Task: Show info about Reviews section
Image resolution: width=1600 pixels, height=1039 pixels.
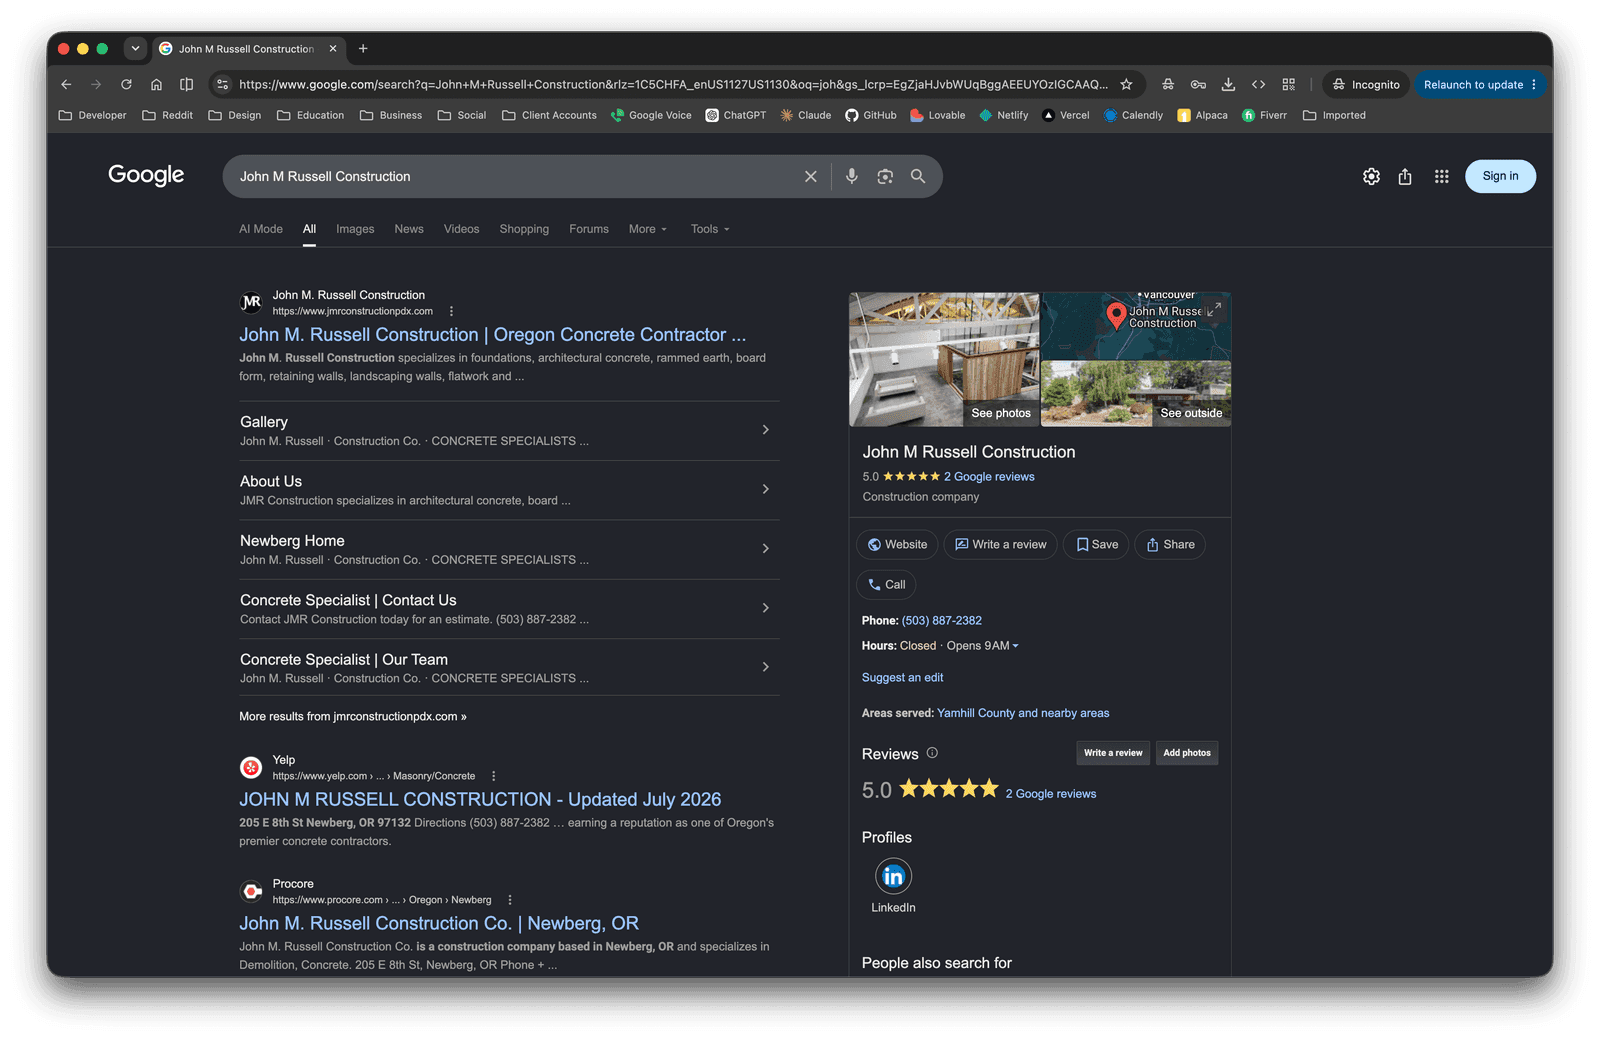Action: (x=932, y=753)
